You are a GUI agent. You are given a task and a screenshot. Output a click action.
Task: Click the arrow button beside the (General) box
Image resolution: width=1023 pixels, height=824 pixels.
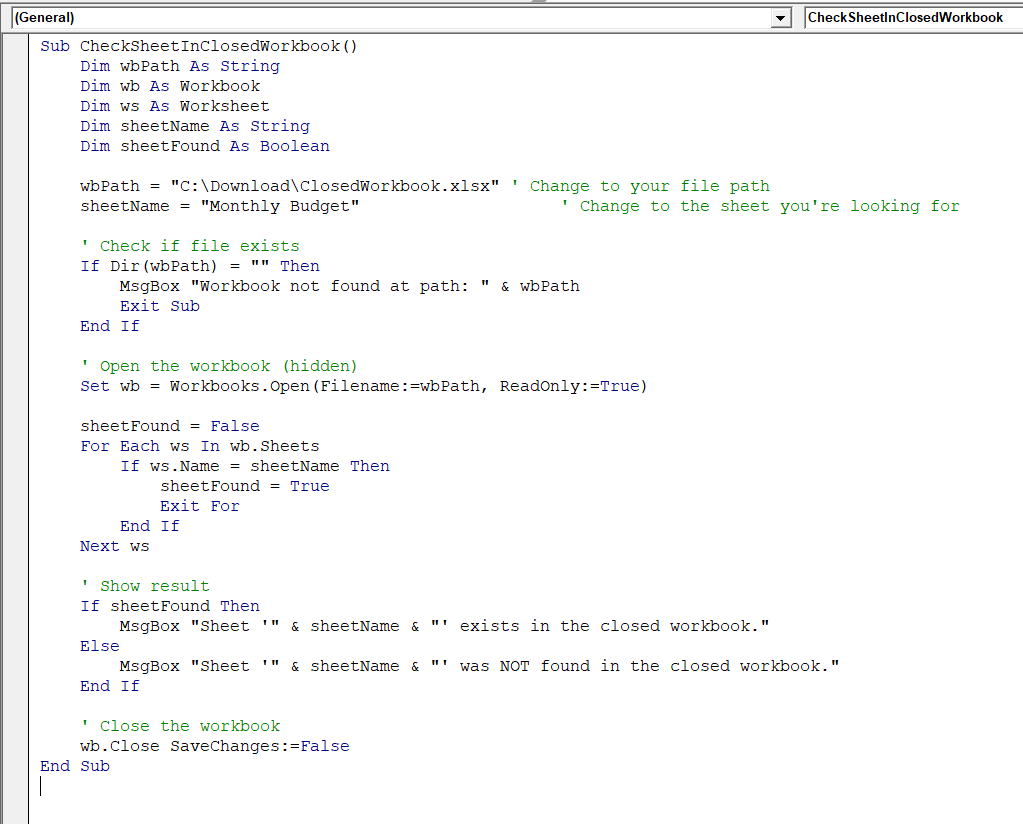(x=781, y=18)
